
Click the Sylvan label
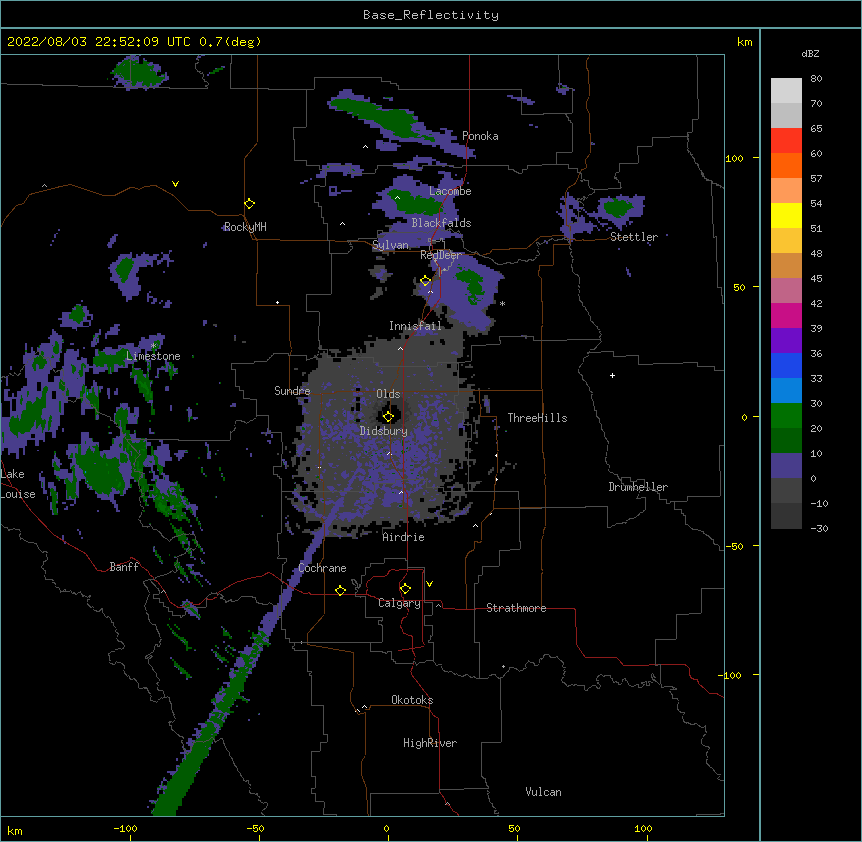coord(391,245)
